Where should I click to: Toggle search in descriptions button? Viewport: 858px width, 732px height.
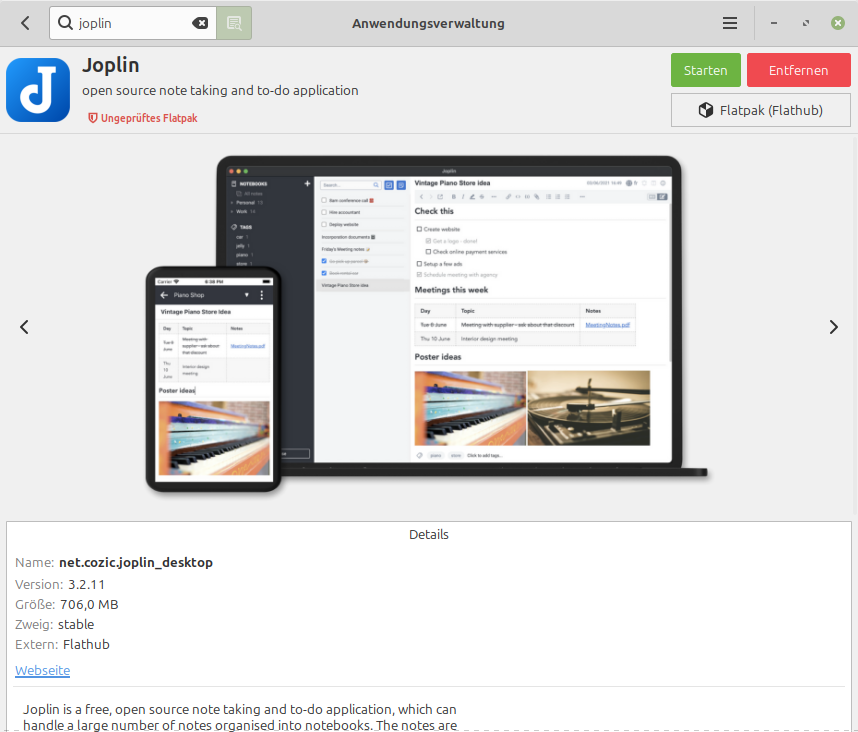click(234, 23)
